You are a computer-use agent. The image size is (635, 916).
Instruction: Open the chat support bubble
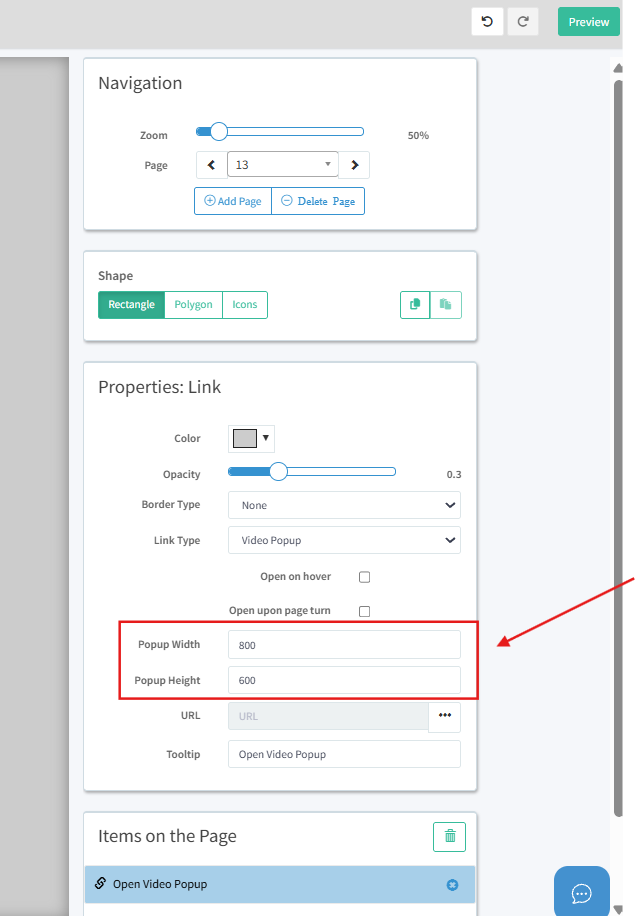(x=581, y=892)
